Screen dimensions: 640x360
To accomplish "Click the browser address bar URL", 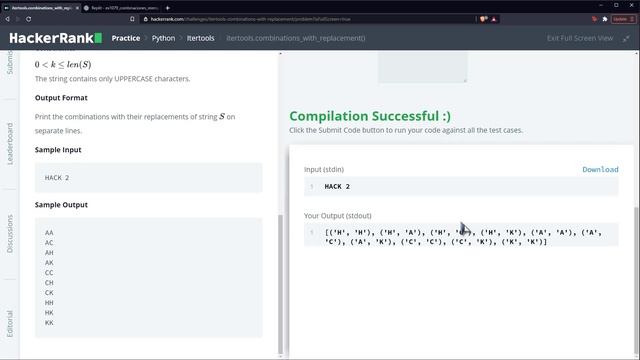I will [x=250, y=19].
